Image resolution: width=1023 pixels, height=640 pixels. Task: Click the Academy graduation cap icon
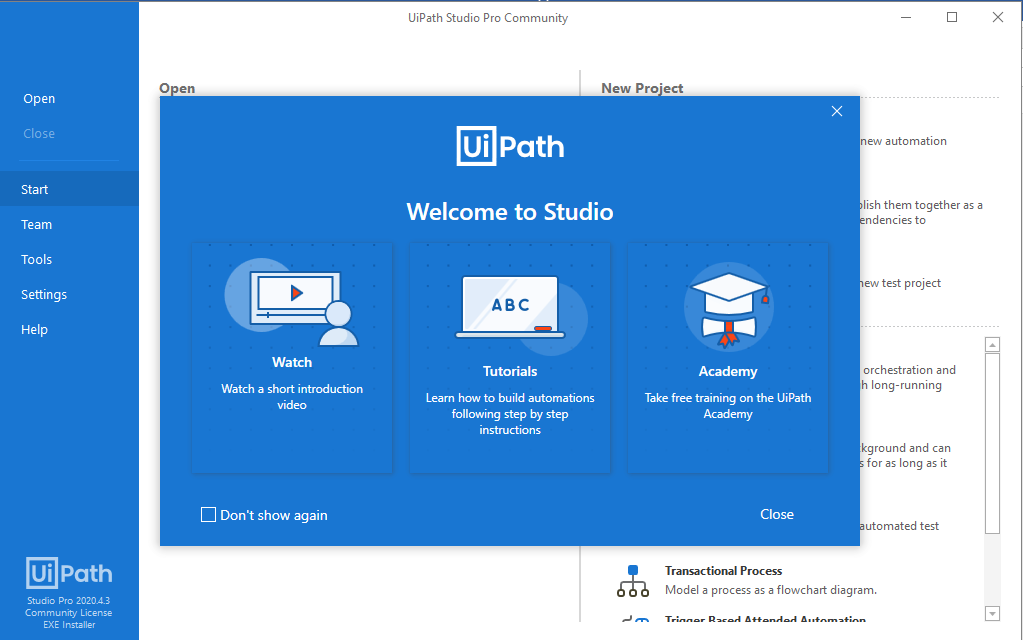728,309
